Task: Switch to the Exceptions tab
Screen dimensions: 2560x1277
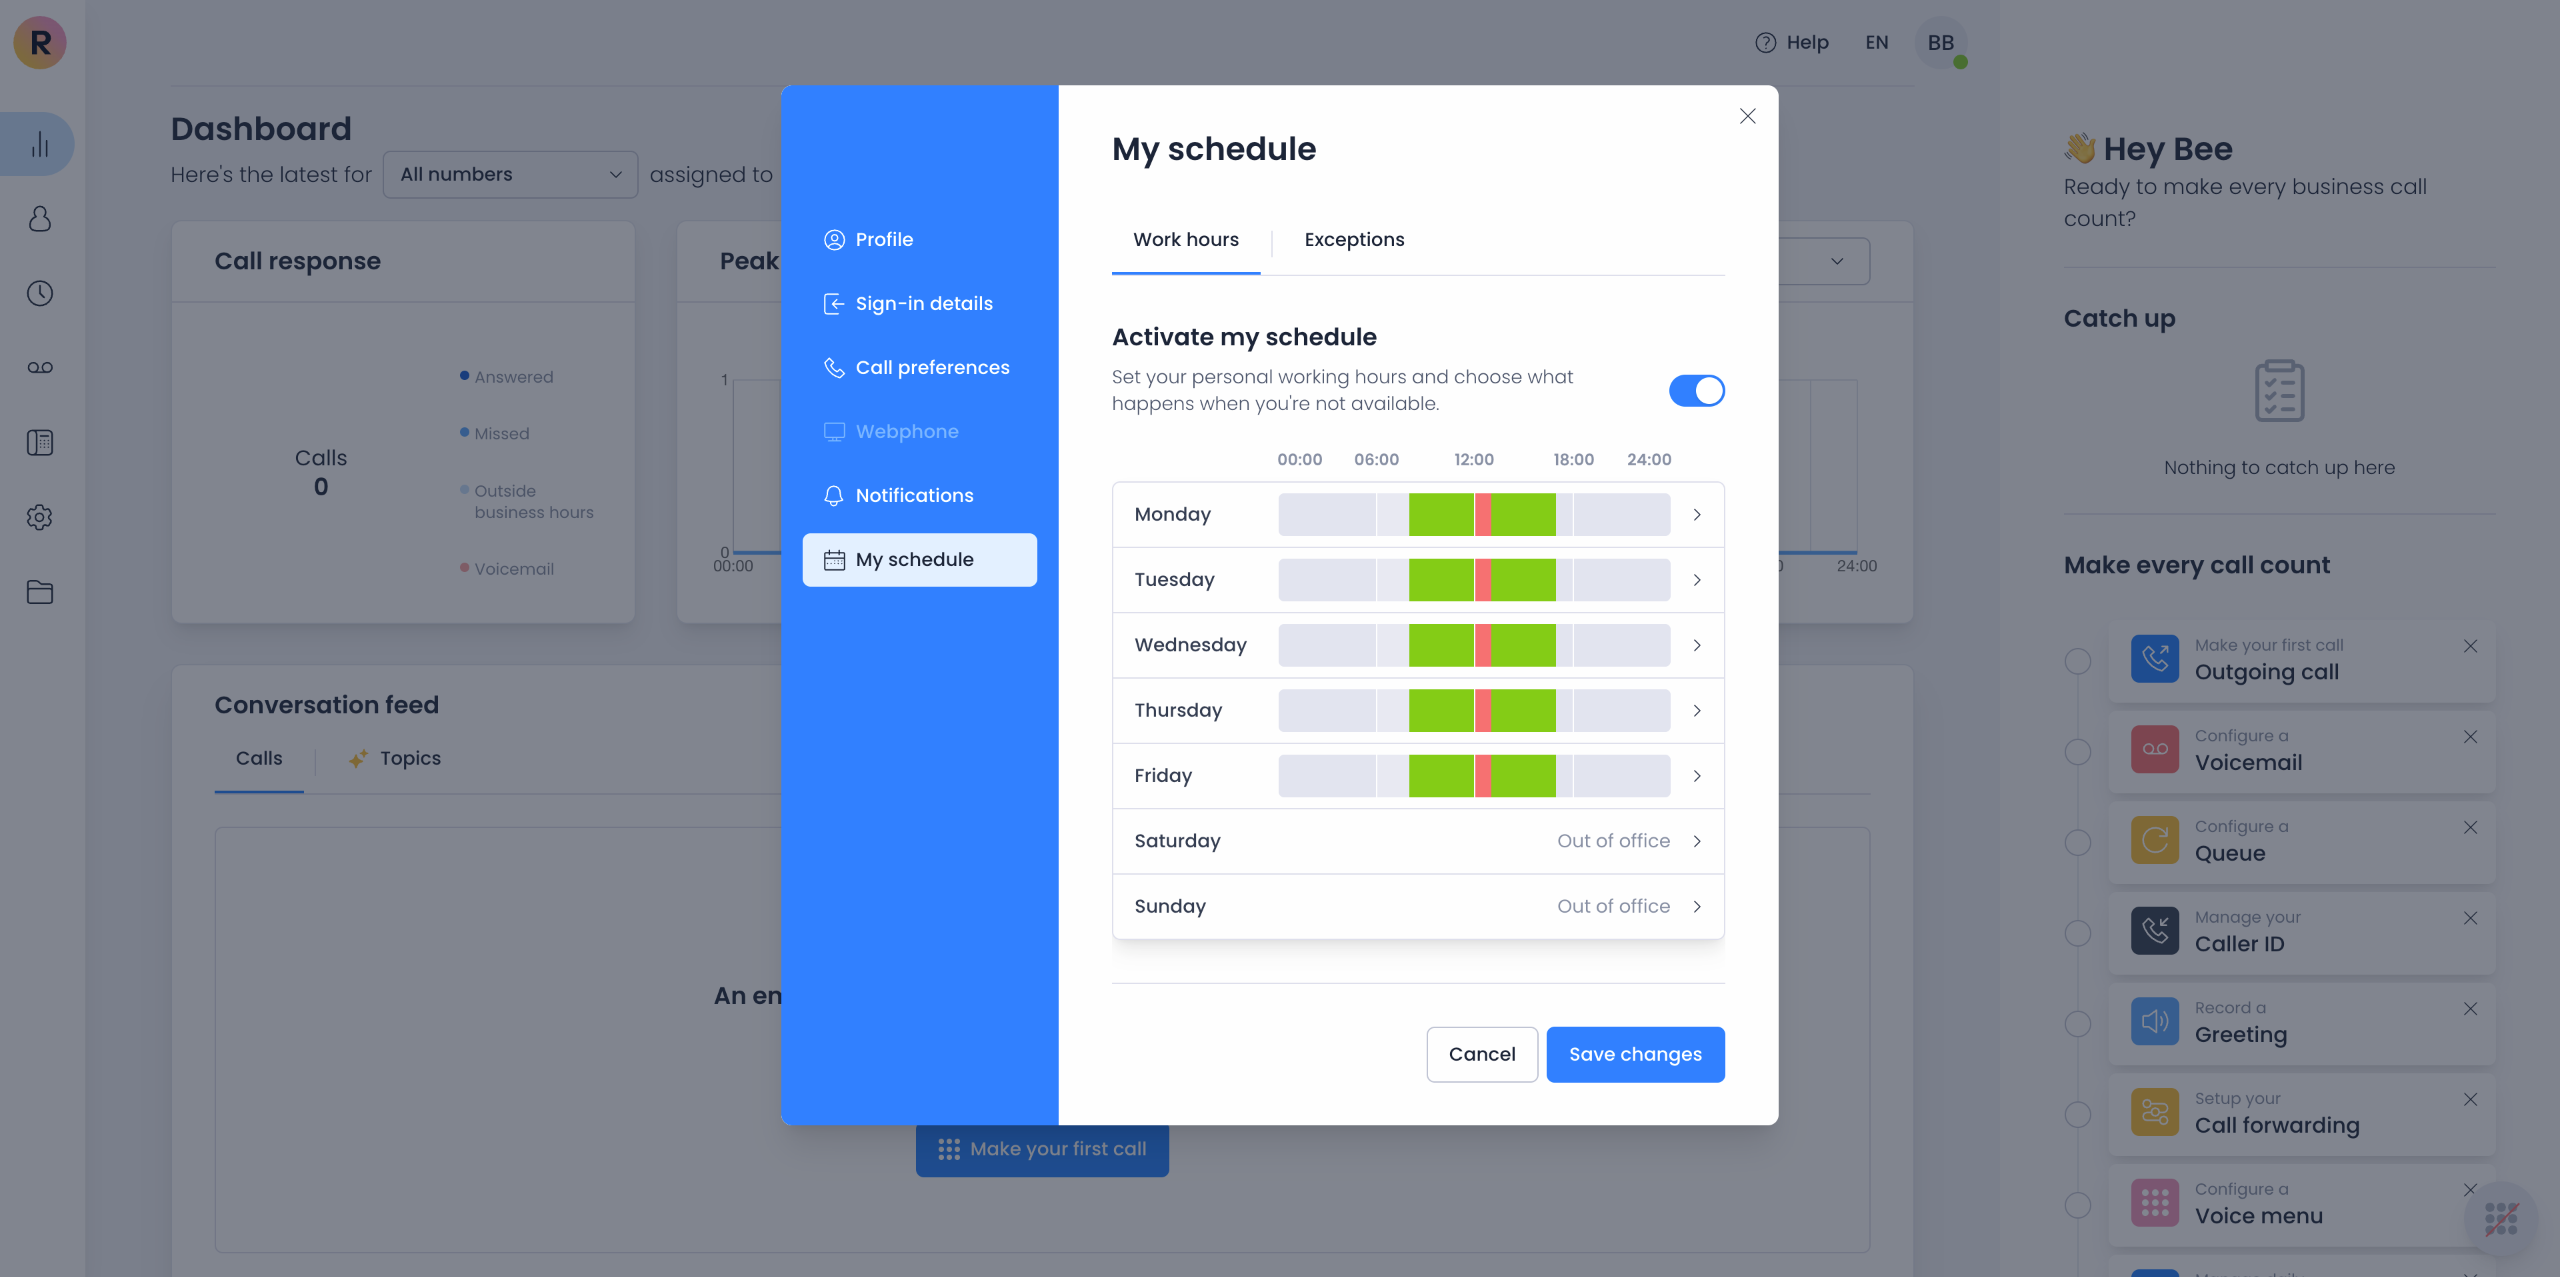Action: pos(1354,240)
